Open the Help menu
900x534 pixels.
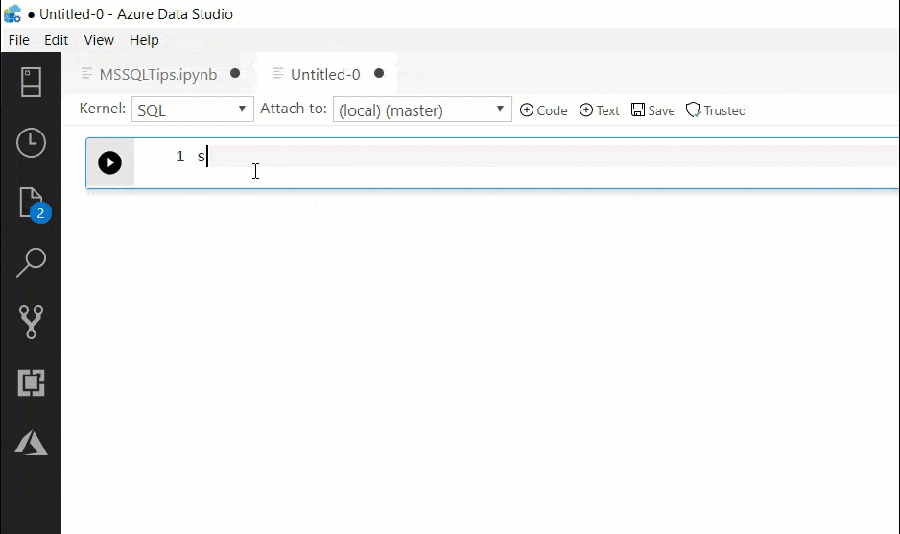pos(144,40)
